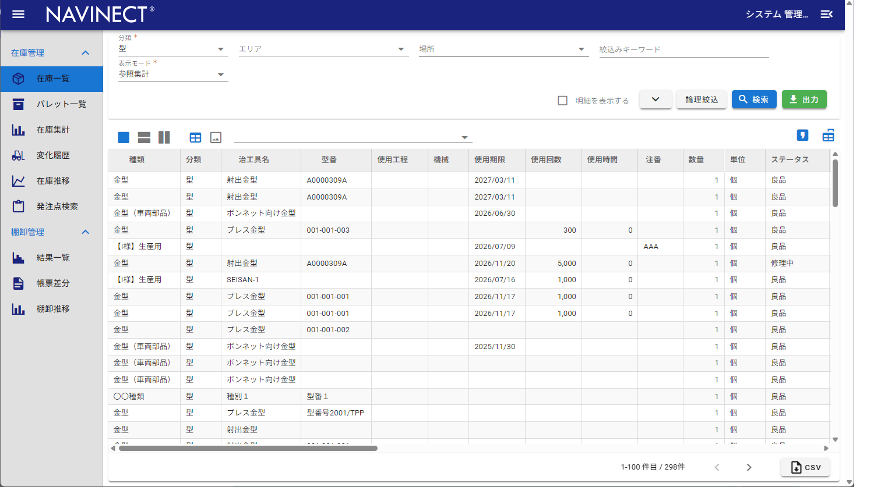The width and height of the screenshot is (882, 488).
Task: Open the hamburger navigation menu
Action: 18,14
